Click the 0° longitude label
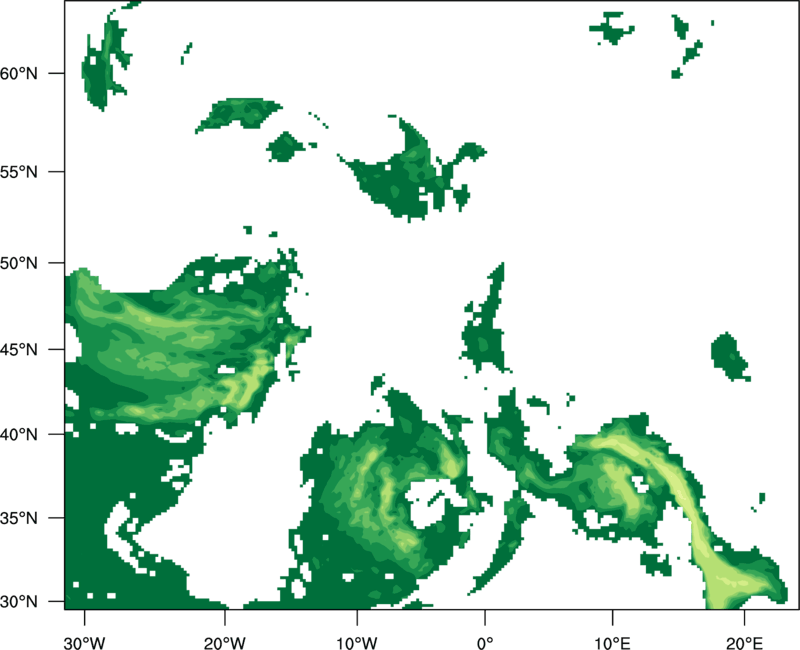800x650 pixels. [485, 643]
